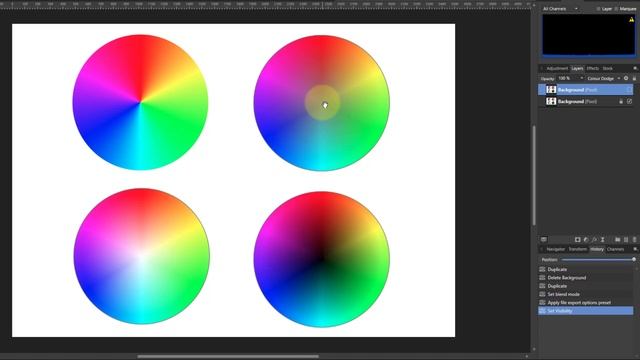The height and width of the screenshot is (360, 640).
Task: Open Live Filters hourglass icon
Action: [x=602, y=240]
